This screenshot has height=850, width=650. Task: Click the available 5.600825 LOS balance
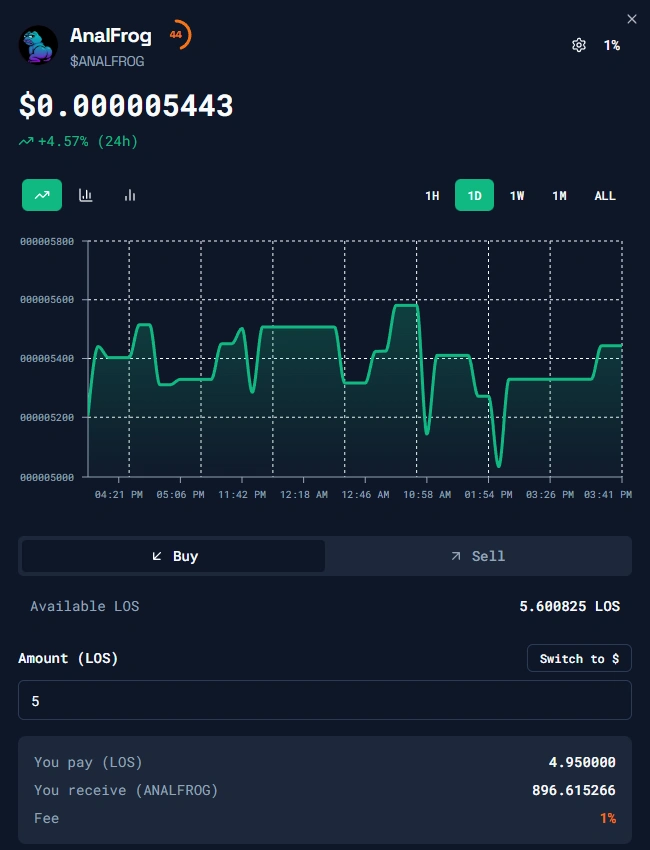tap(570, 606)
